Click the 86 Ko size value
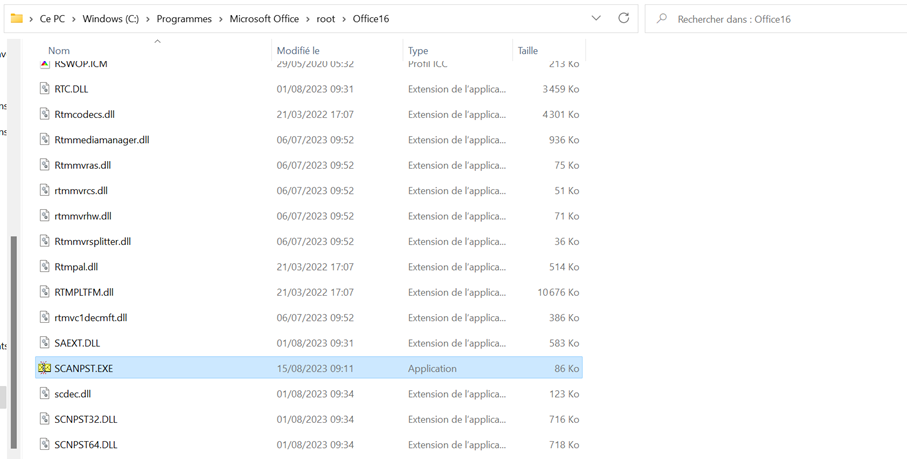This screenshot has height=459, width=907. click(567, 368)
